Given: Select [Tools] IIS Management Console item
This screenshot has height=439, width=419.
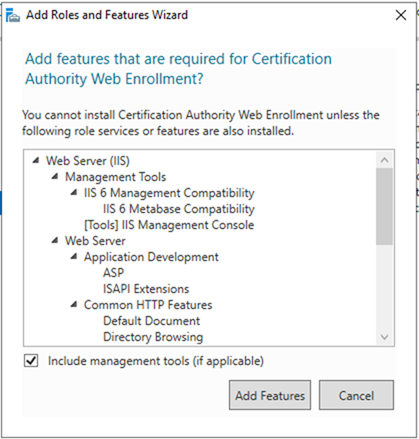Looking at the screenshot, I should pyautogui.click(x=169, y=225).
